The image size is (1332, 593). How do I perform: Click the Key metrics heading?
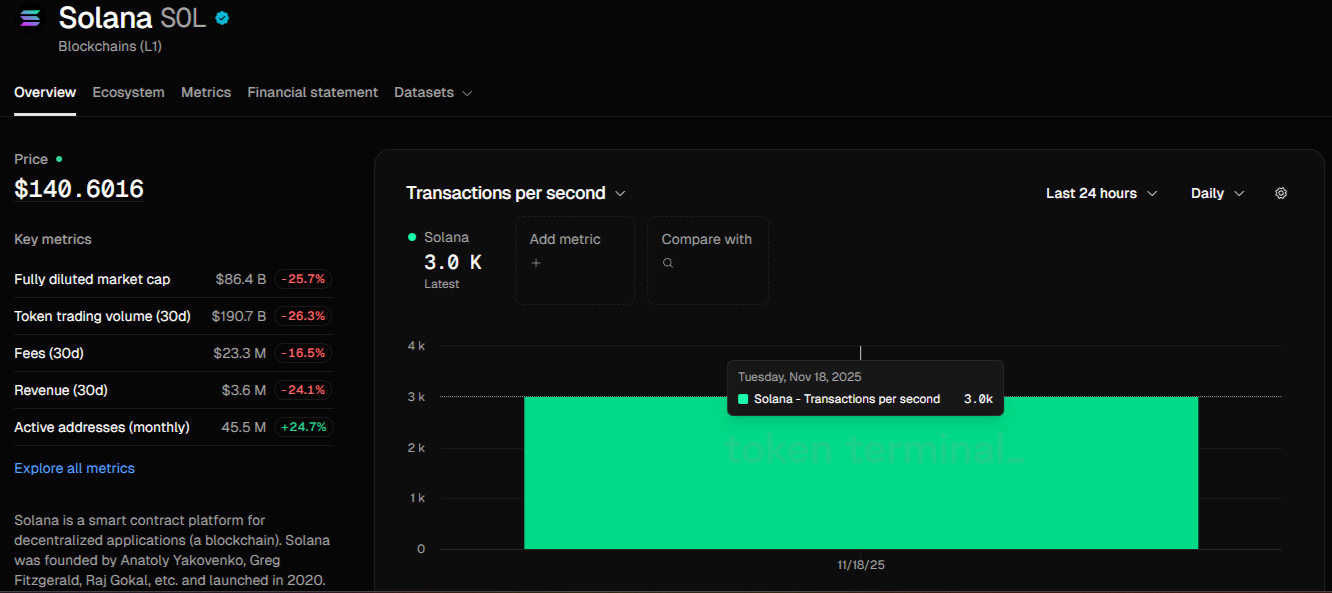53,239
